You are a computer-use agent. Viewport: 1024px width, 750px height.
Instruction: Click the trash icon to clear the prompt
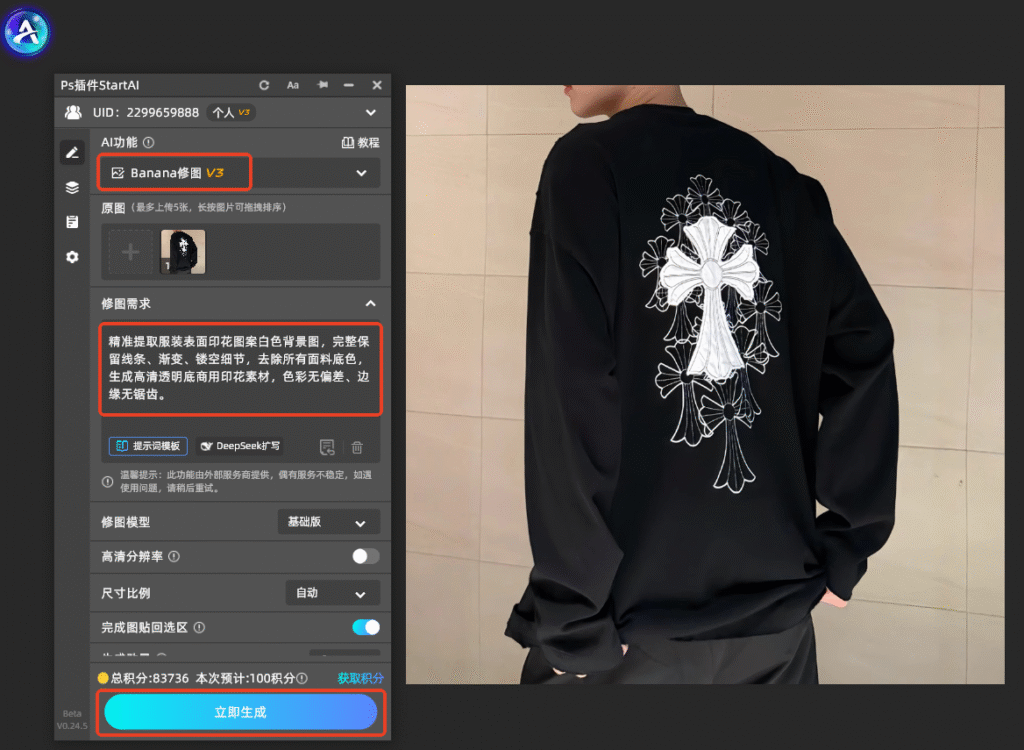pyautogui.click(x=357, y=447)
